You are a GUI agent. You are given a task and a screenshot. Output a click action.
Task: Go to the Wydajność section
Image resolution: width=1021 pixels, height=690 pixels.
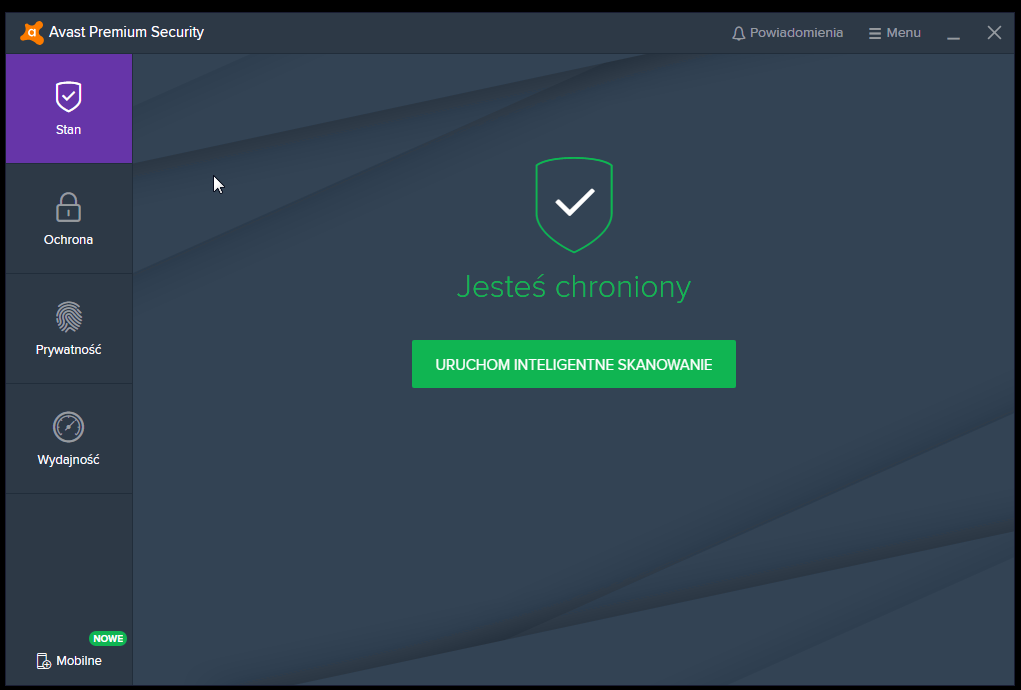(68, 438)
